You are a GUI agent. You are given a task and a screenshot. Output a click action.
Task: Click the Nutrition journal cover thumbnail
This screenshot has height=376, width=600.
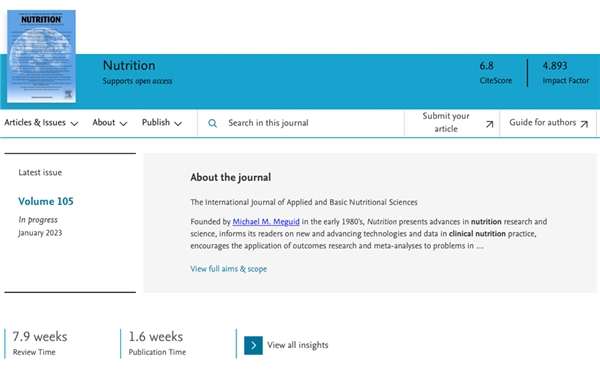click(x=41, y=56)
